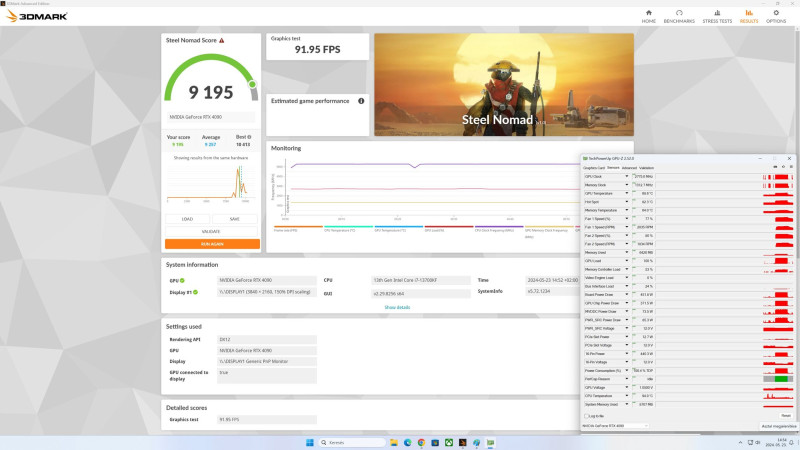Open the GPU Load sensor dropdown

coord(627,261)
